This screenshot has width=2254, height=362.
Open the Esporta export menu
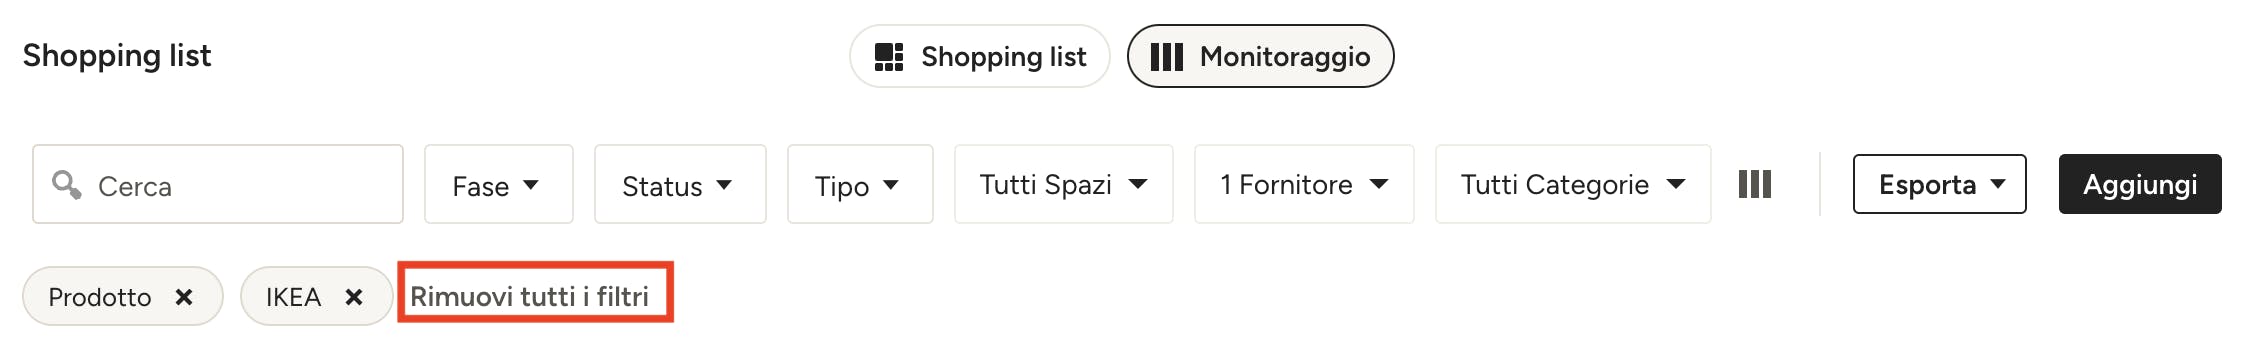[x=1940, y=184]
